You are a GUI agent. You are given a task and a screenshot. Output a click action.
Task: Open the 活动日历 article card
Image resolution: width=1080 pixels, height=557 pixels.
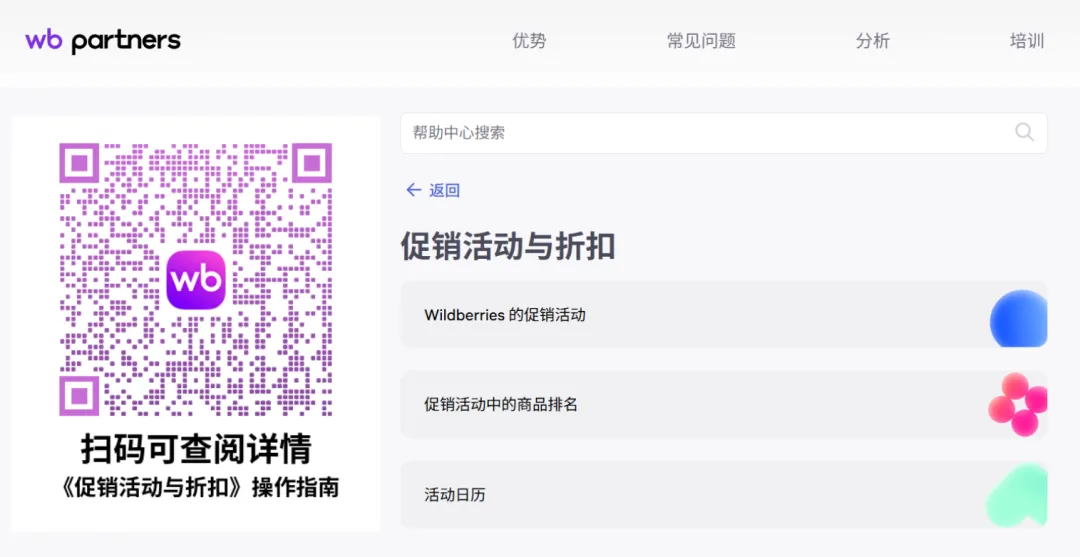tap(724, 494)
